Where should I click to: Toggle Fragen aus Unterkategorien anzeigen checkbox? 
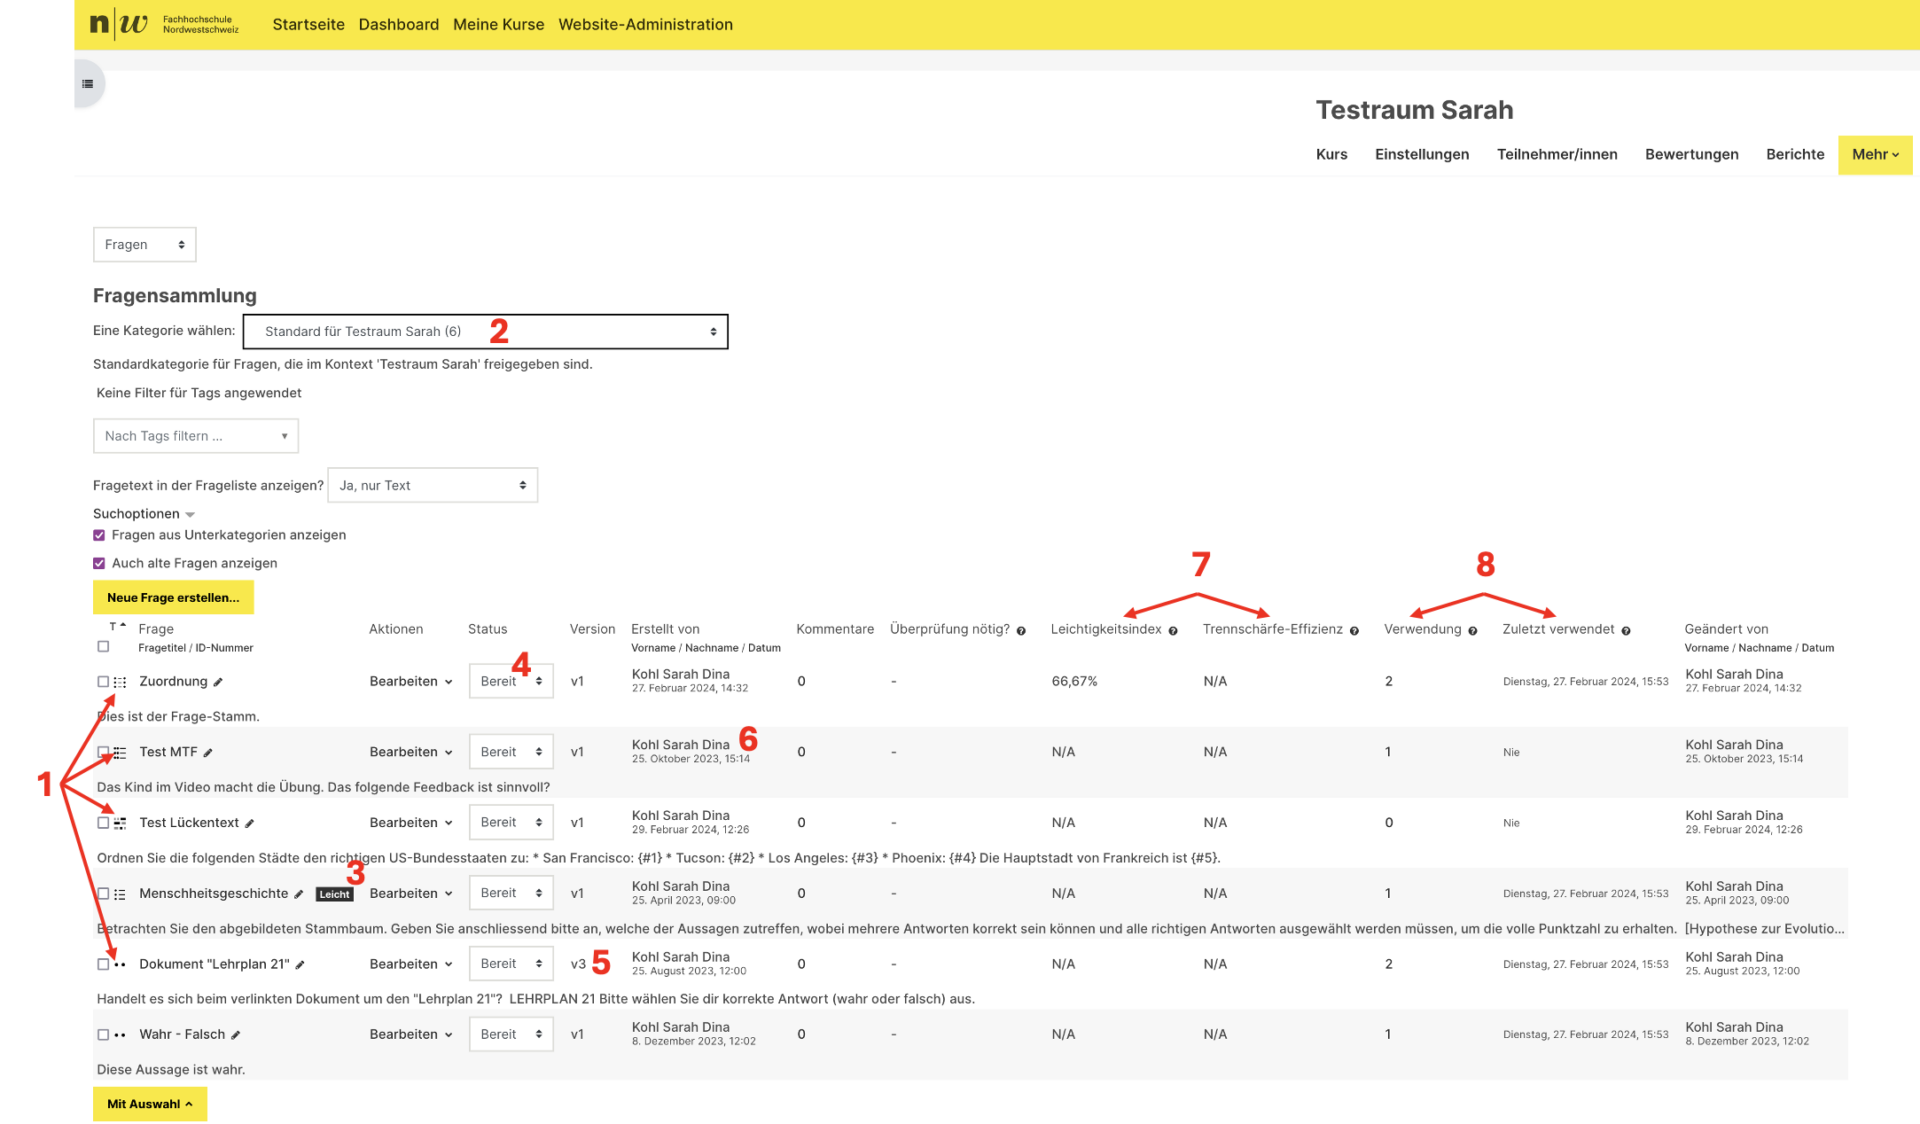tap(99, 535)
